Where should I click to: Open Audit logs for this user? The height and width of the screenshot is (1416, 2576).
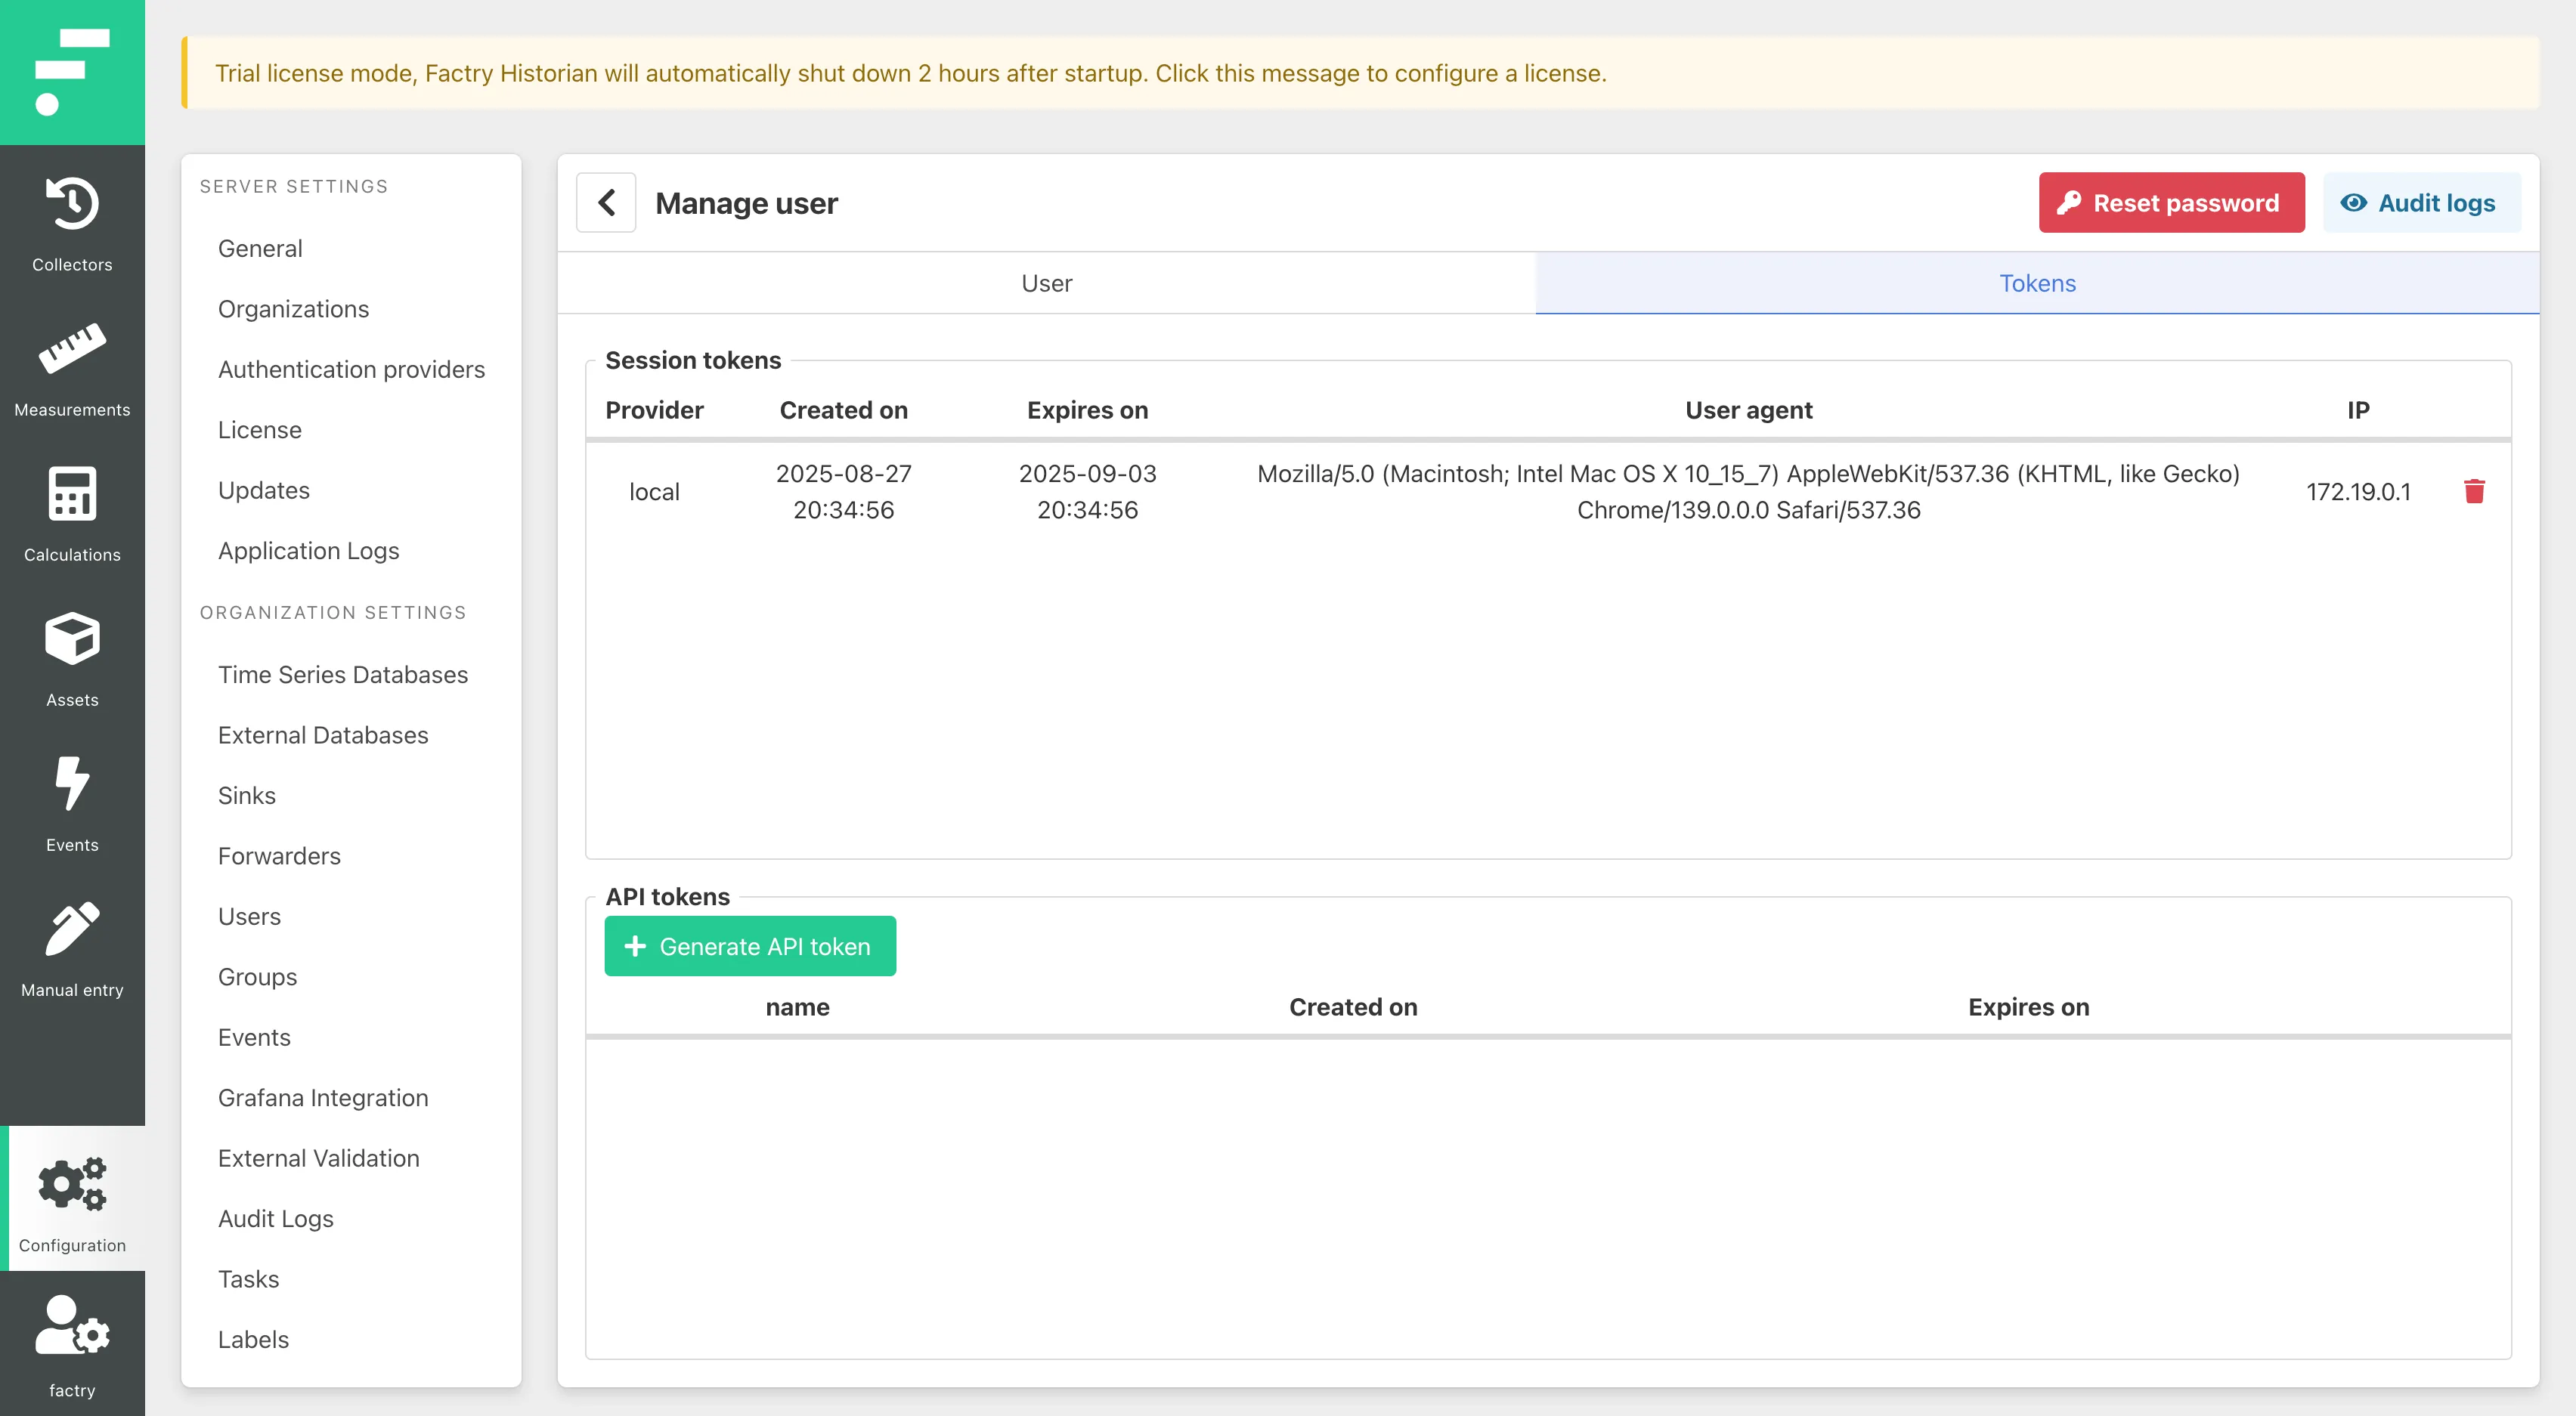[2421, 203]
